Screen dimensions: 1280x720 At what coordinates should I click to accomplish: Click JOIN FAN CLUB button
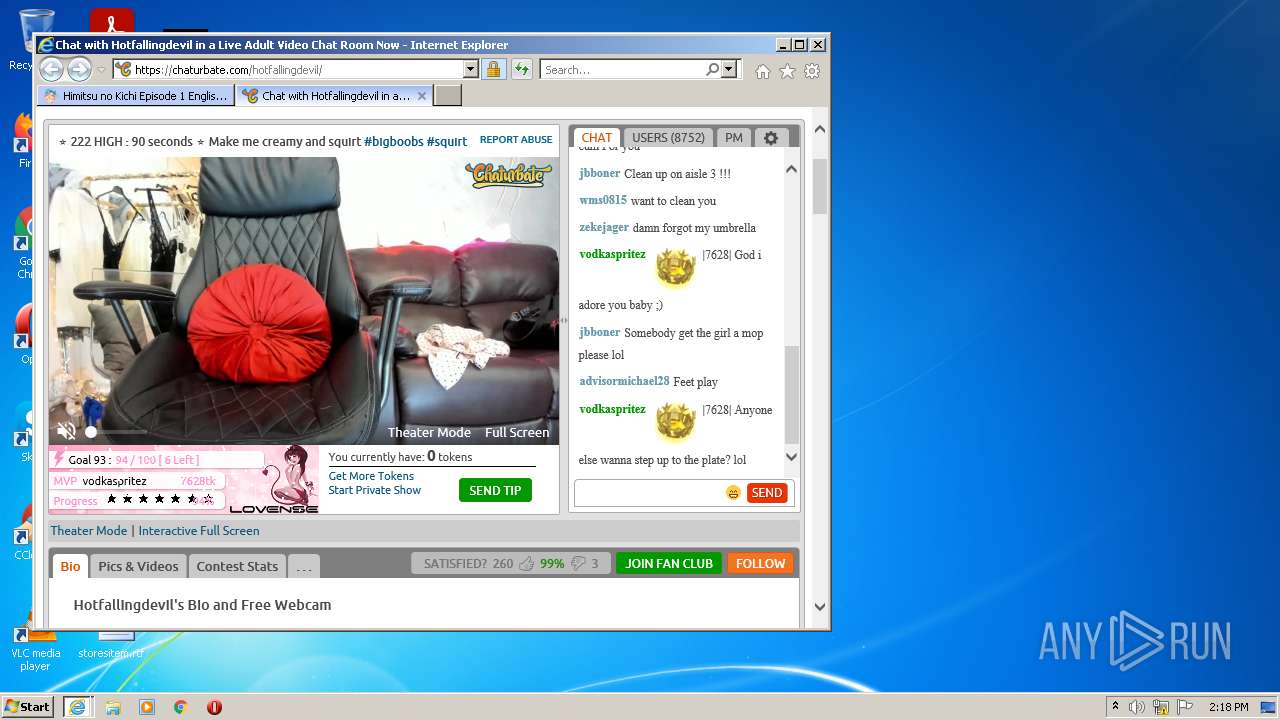coord(669,564)
